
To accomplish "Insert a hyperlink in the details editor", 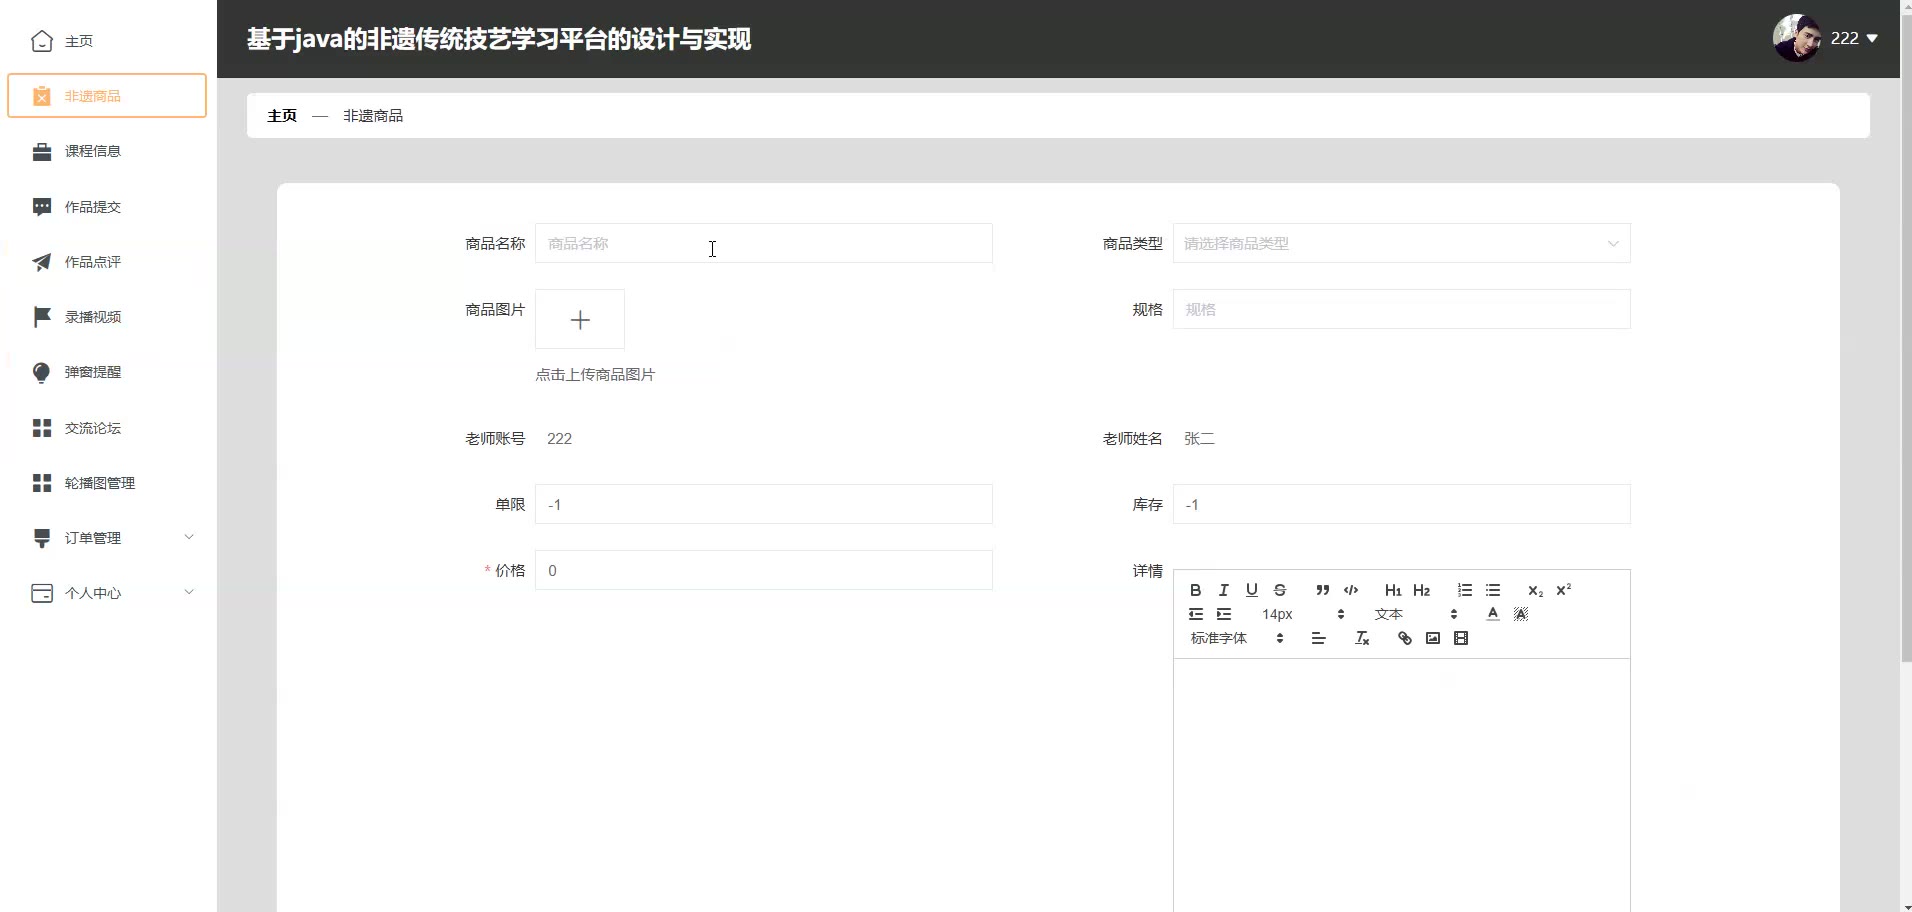I will (1404, 638).
